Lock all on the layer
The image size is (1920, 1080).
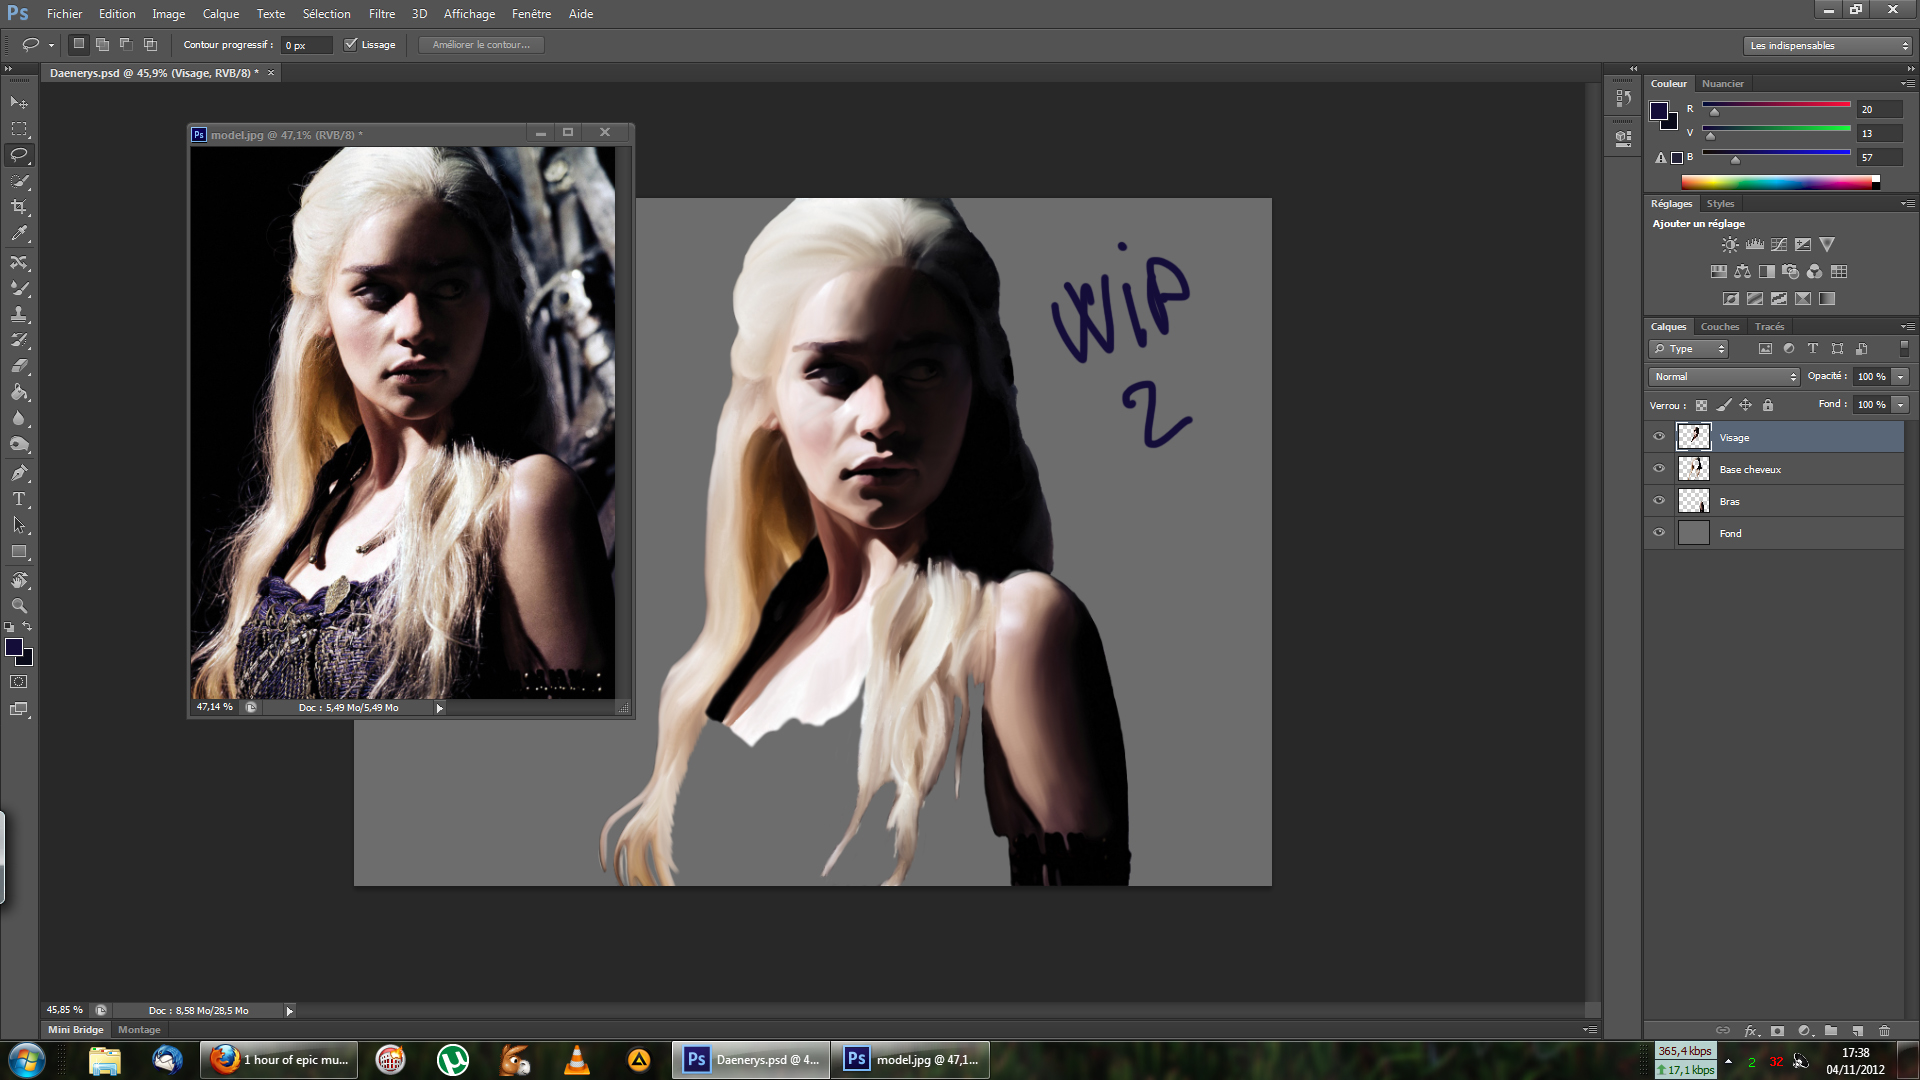pos(1768,405)
